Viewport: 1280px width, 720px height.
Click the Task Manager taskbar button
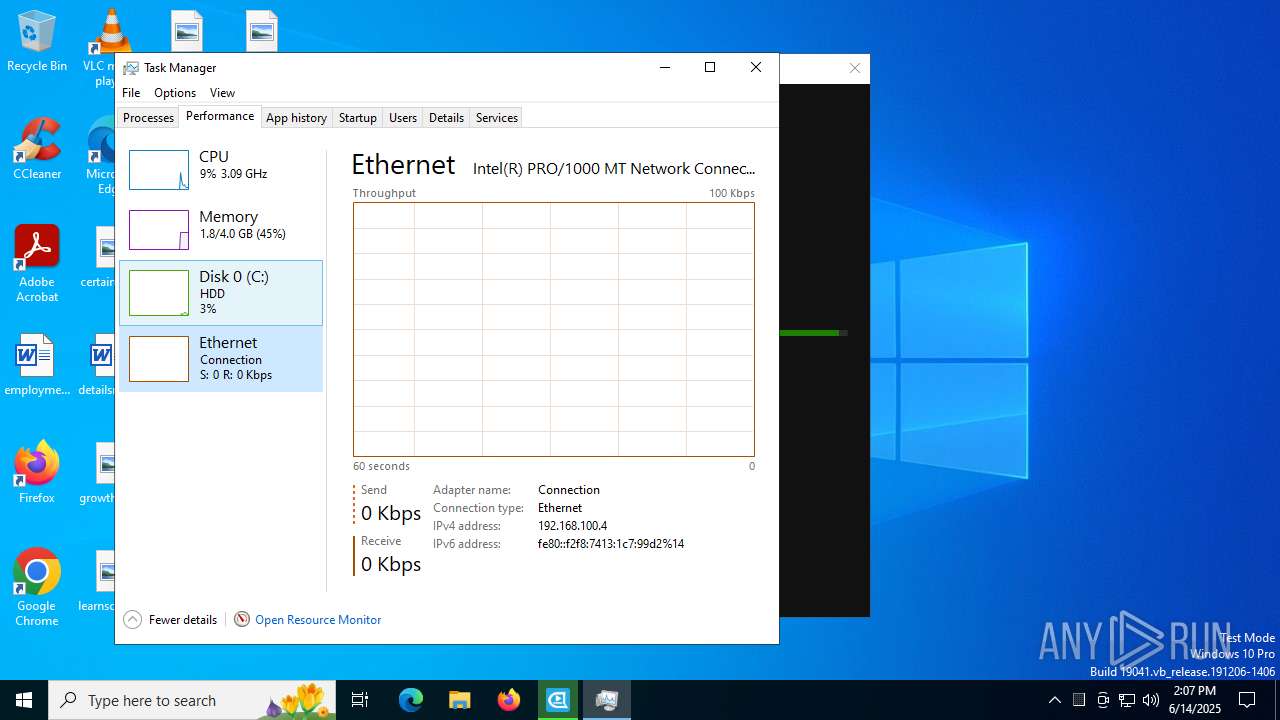tap(607, 700)
